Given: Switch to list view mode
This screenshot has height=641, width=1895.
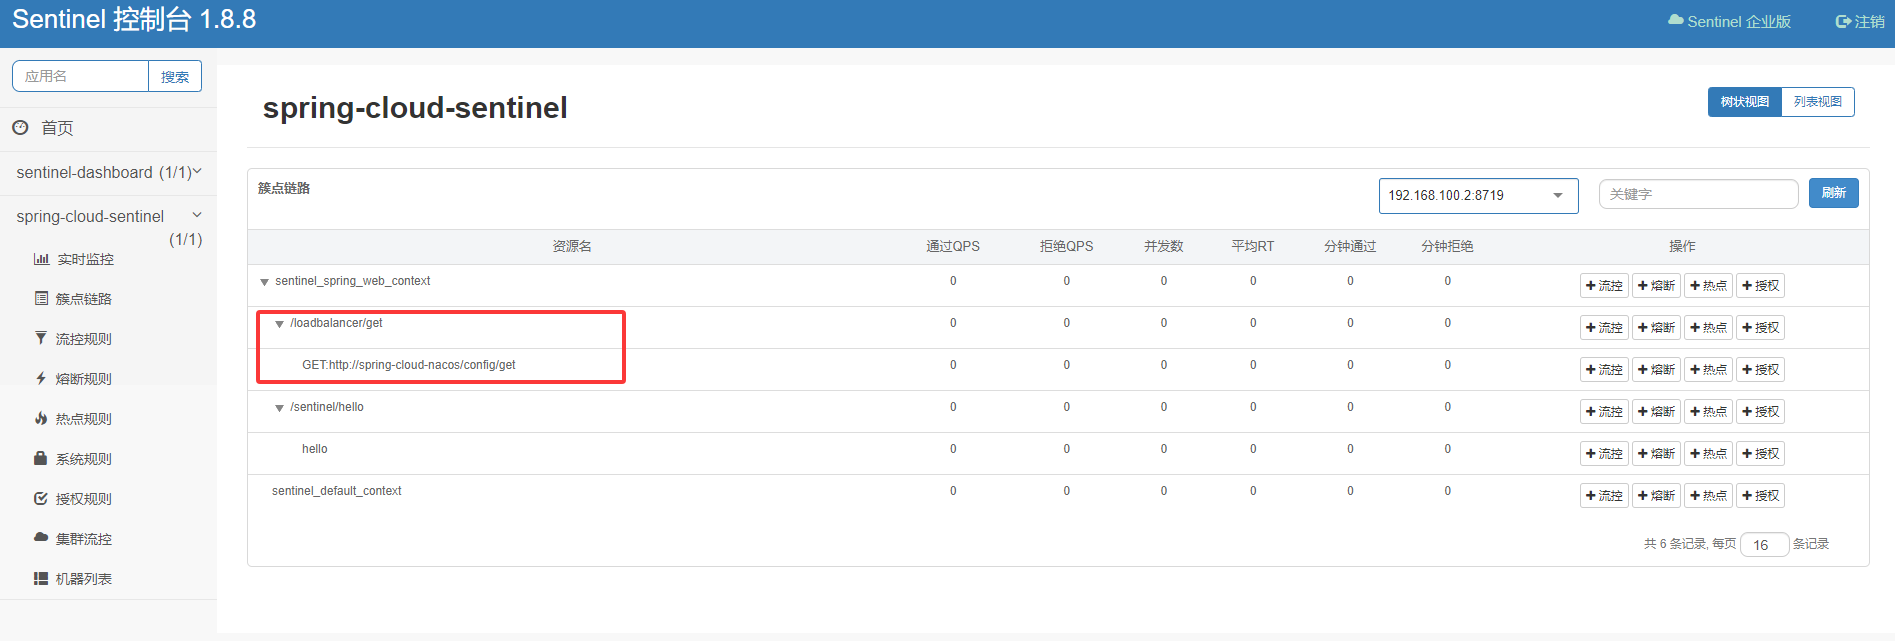Looking at the screenshot, I should [x=1817, y=102].
